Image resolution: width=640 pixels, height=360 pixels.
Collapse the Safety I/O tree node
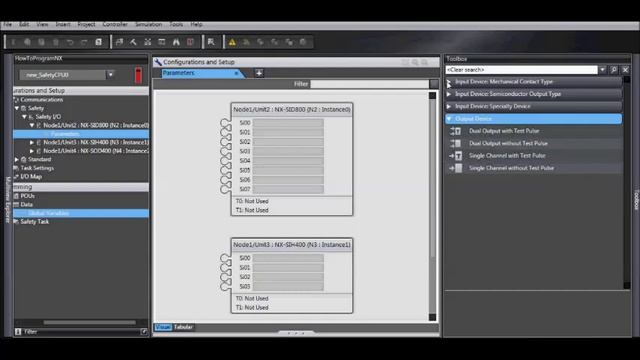24,117
